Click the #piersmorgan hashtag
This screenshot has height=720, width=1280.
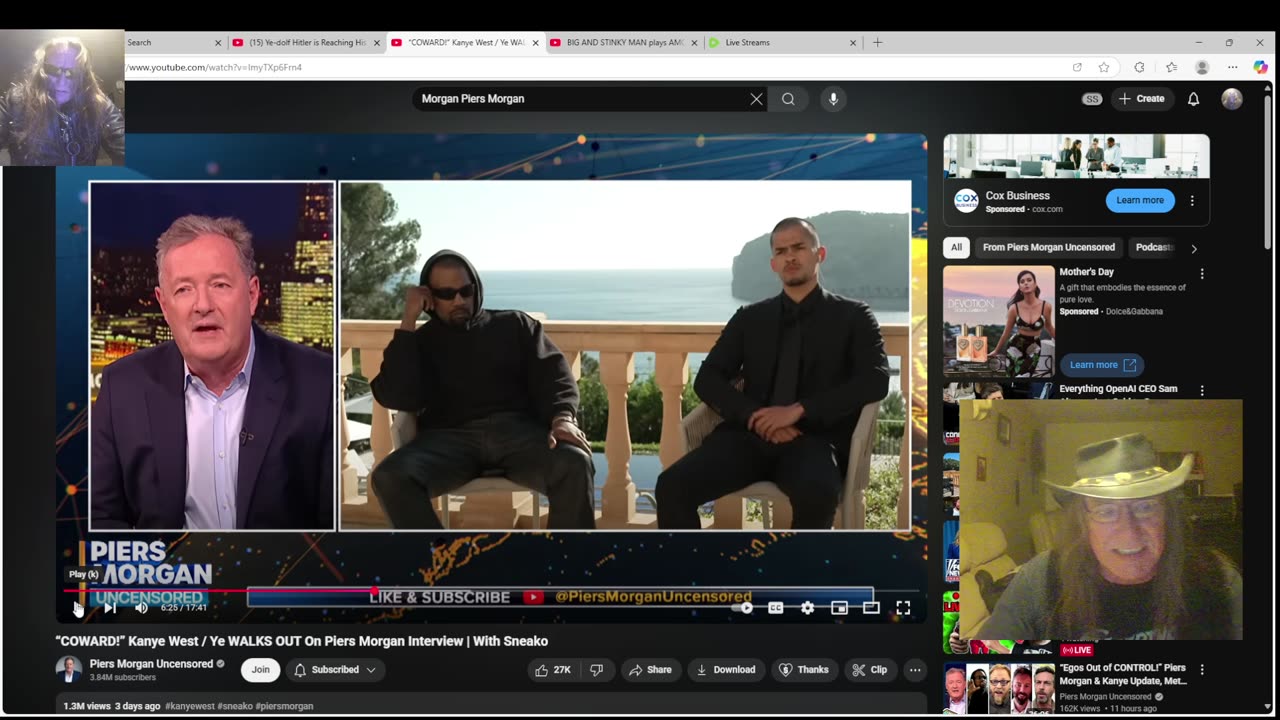pos(284,706)
